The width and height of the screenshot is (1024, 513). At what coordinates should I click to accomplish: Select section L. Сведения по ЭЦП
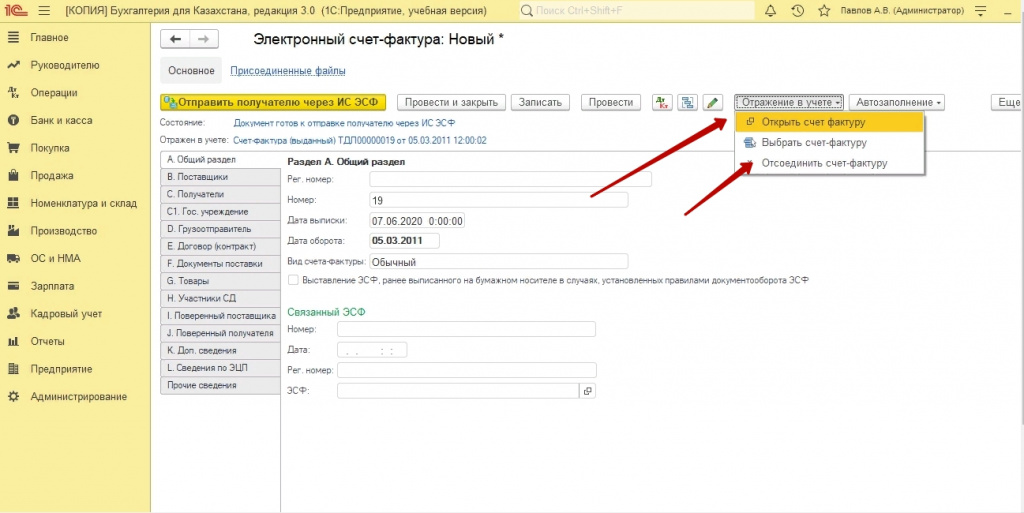220,368
